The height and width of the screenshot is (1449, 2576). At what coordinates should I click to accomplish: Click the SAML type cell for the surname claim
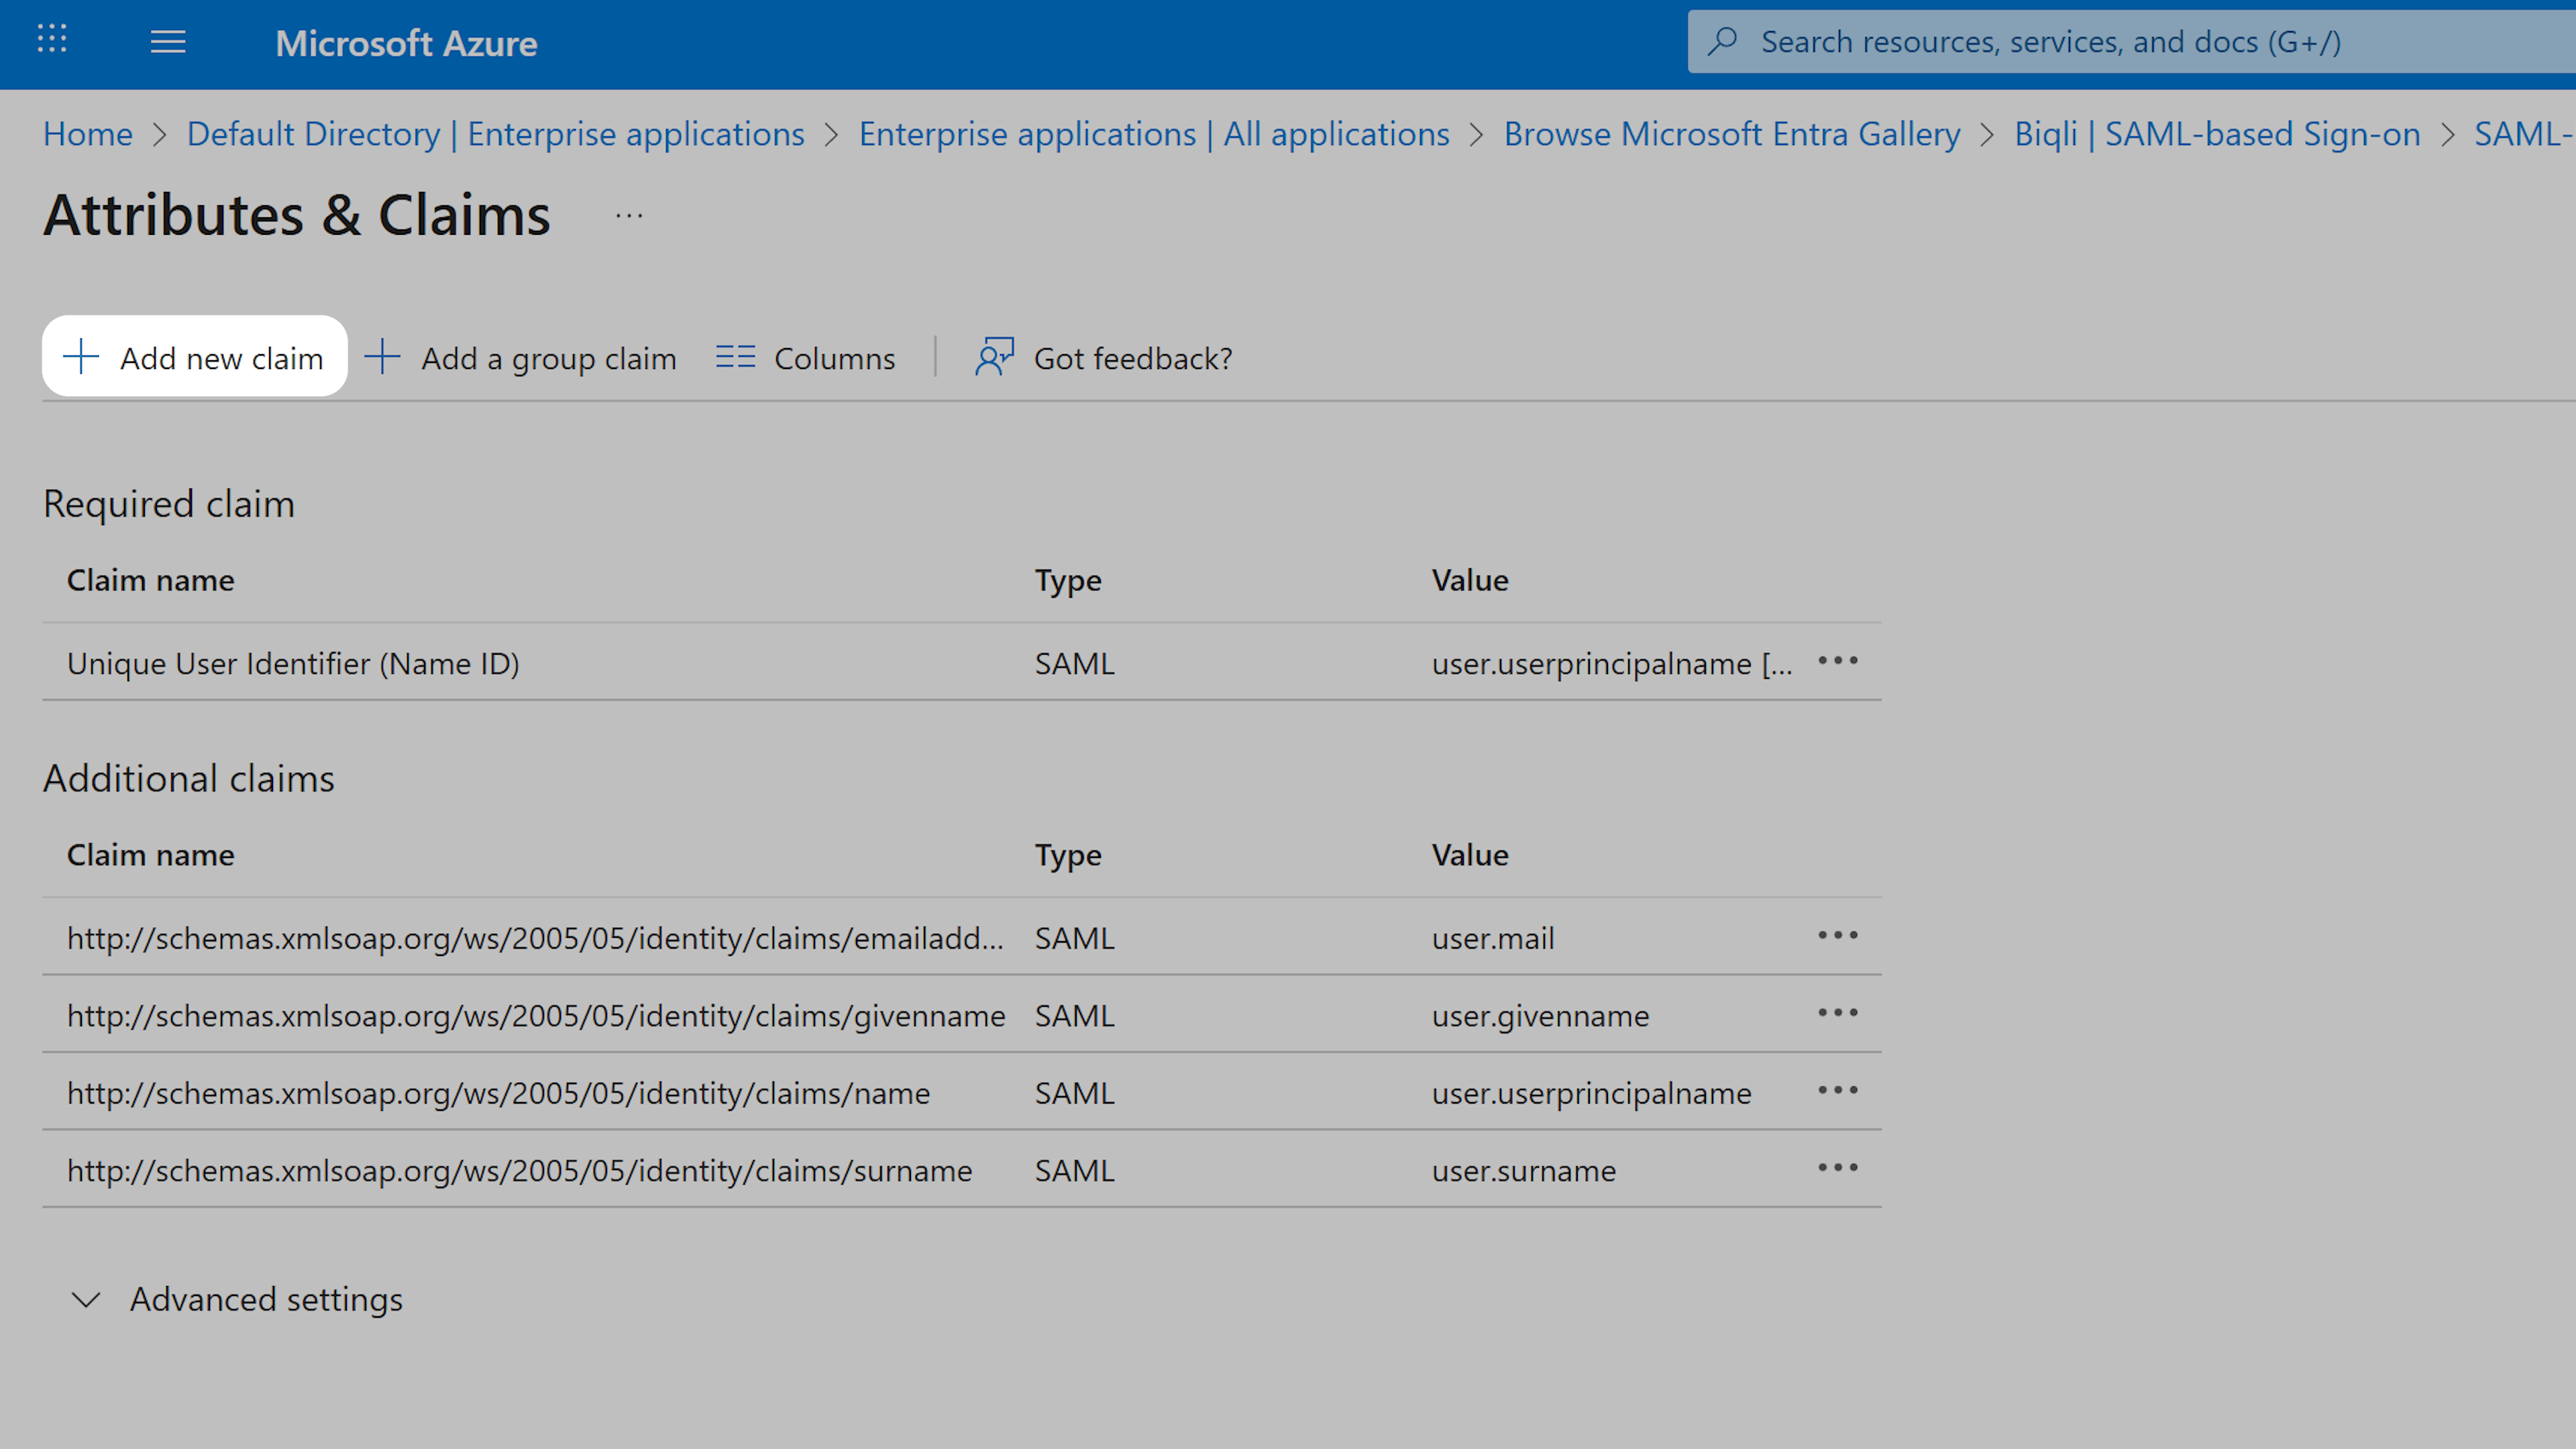coord(1074,1170)
